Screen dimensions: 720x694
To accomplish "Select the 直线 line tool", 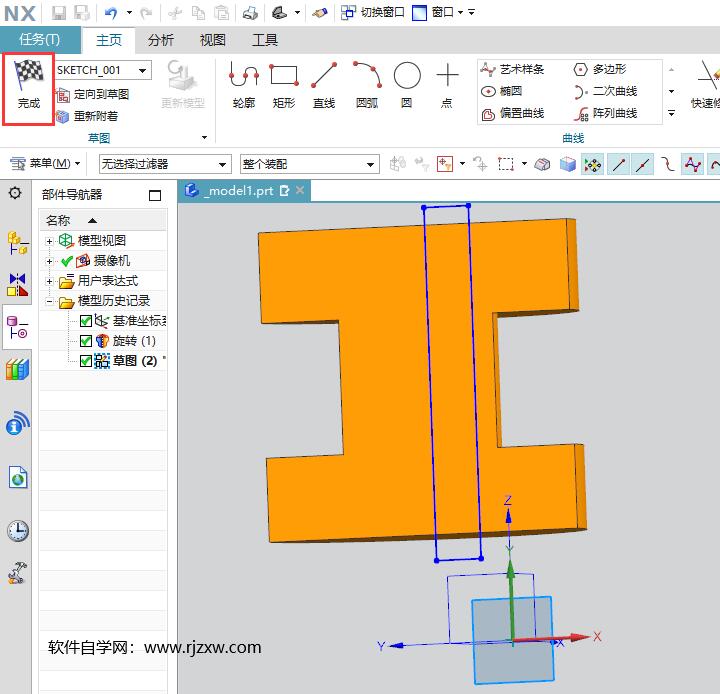I will 324,84.
